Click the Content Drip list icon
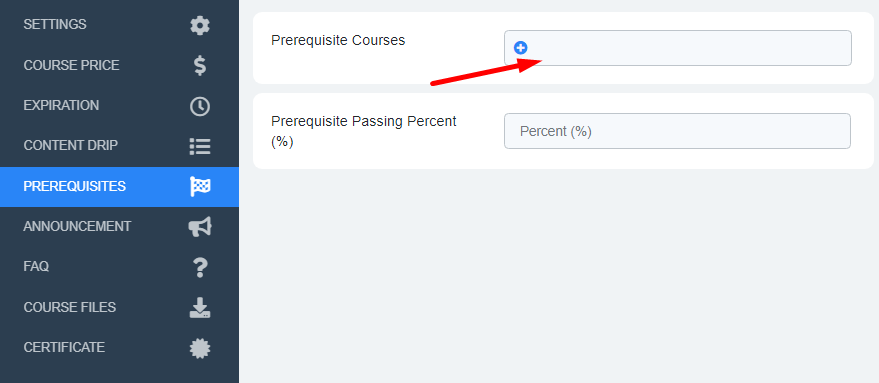This screenshot has height=383, width=879. point(200,146)
